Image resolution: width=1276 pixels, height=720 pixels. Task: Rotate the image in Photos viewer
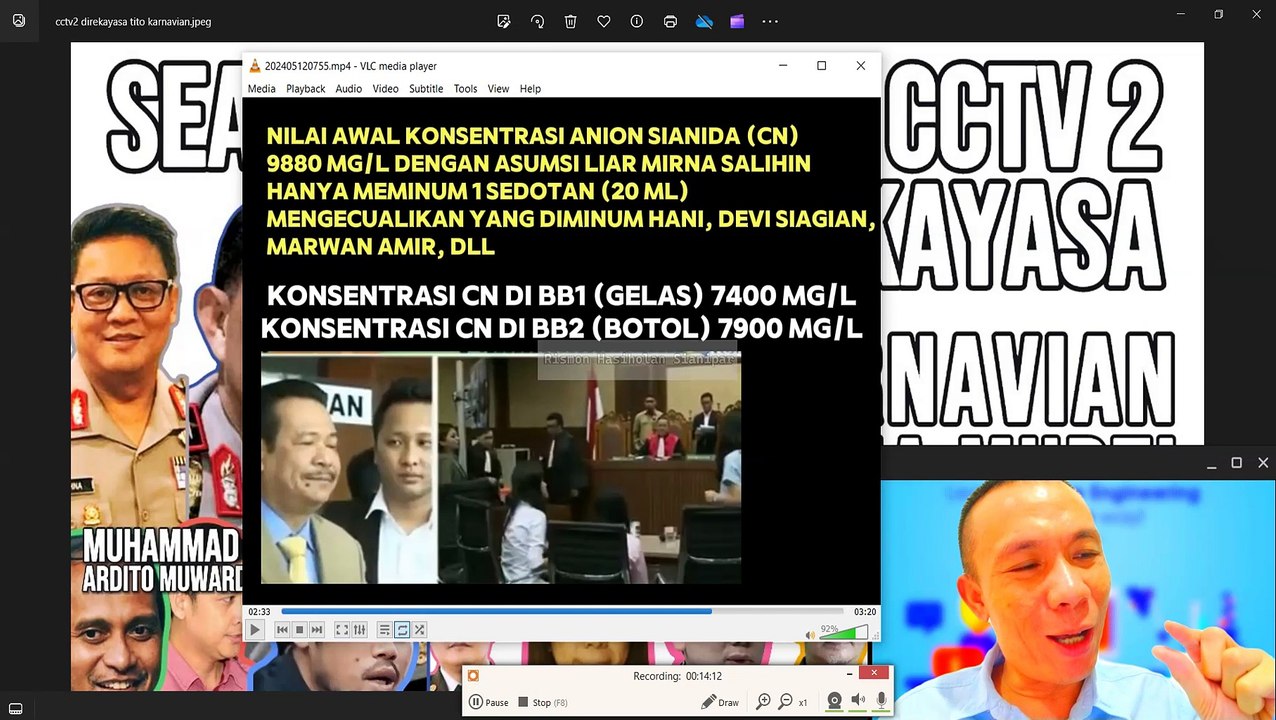[537, 21]
